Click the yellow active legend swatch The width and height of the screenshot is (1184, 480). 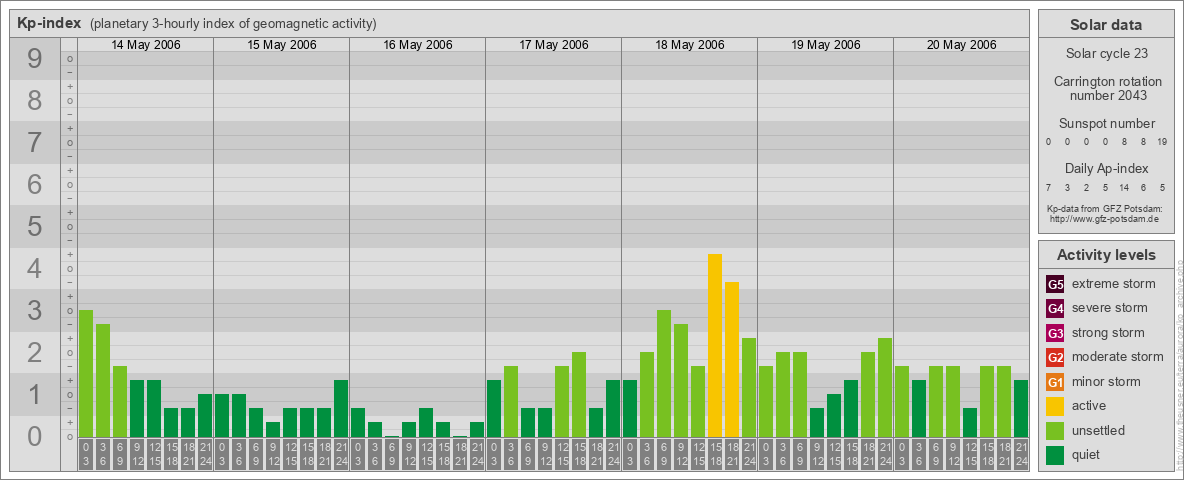[1056, 406]
